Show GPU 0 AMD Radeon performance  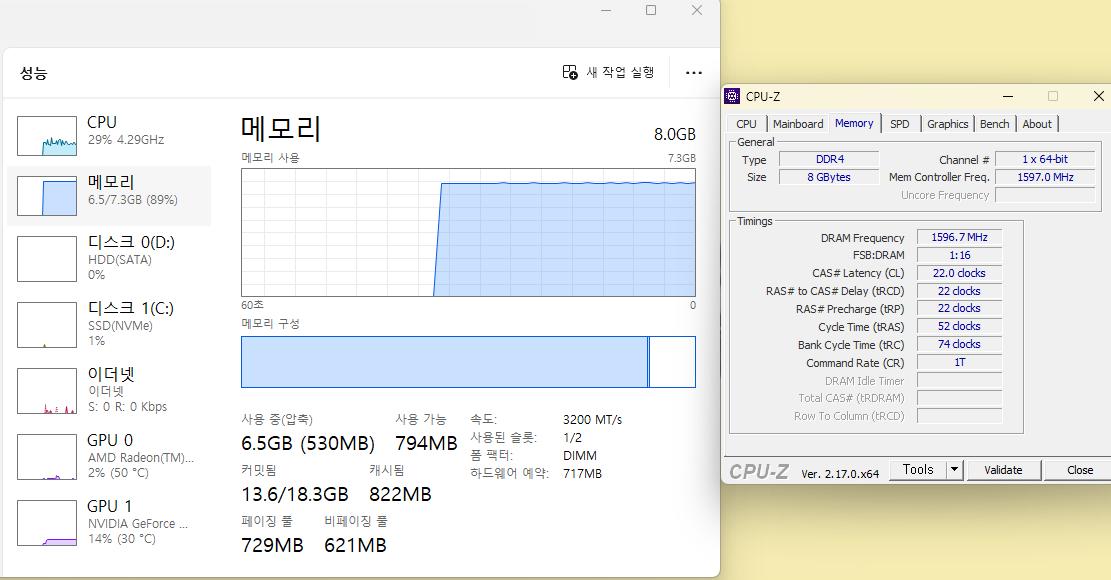click(x=47, y=457)
